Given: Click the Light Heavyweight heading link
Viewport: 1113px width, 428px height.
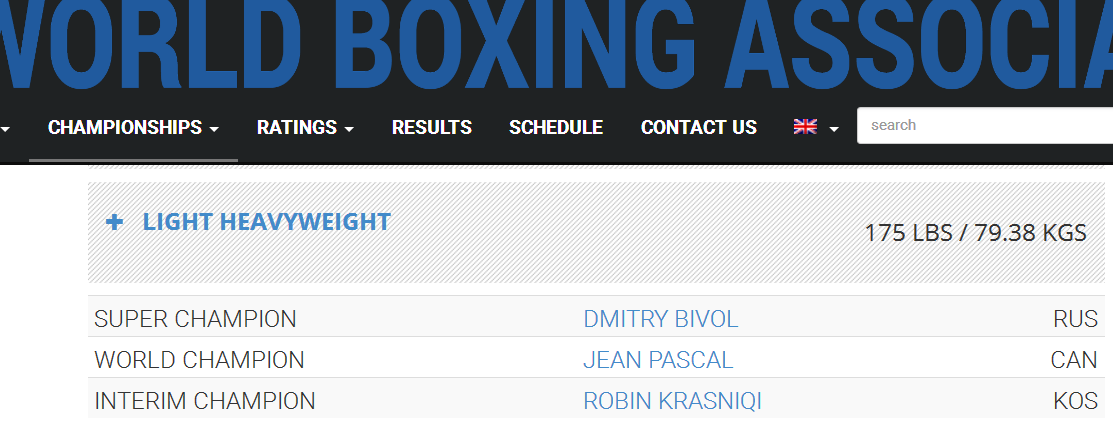Looking at the screenshot, I should click(266, 221).
